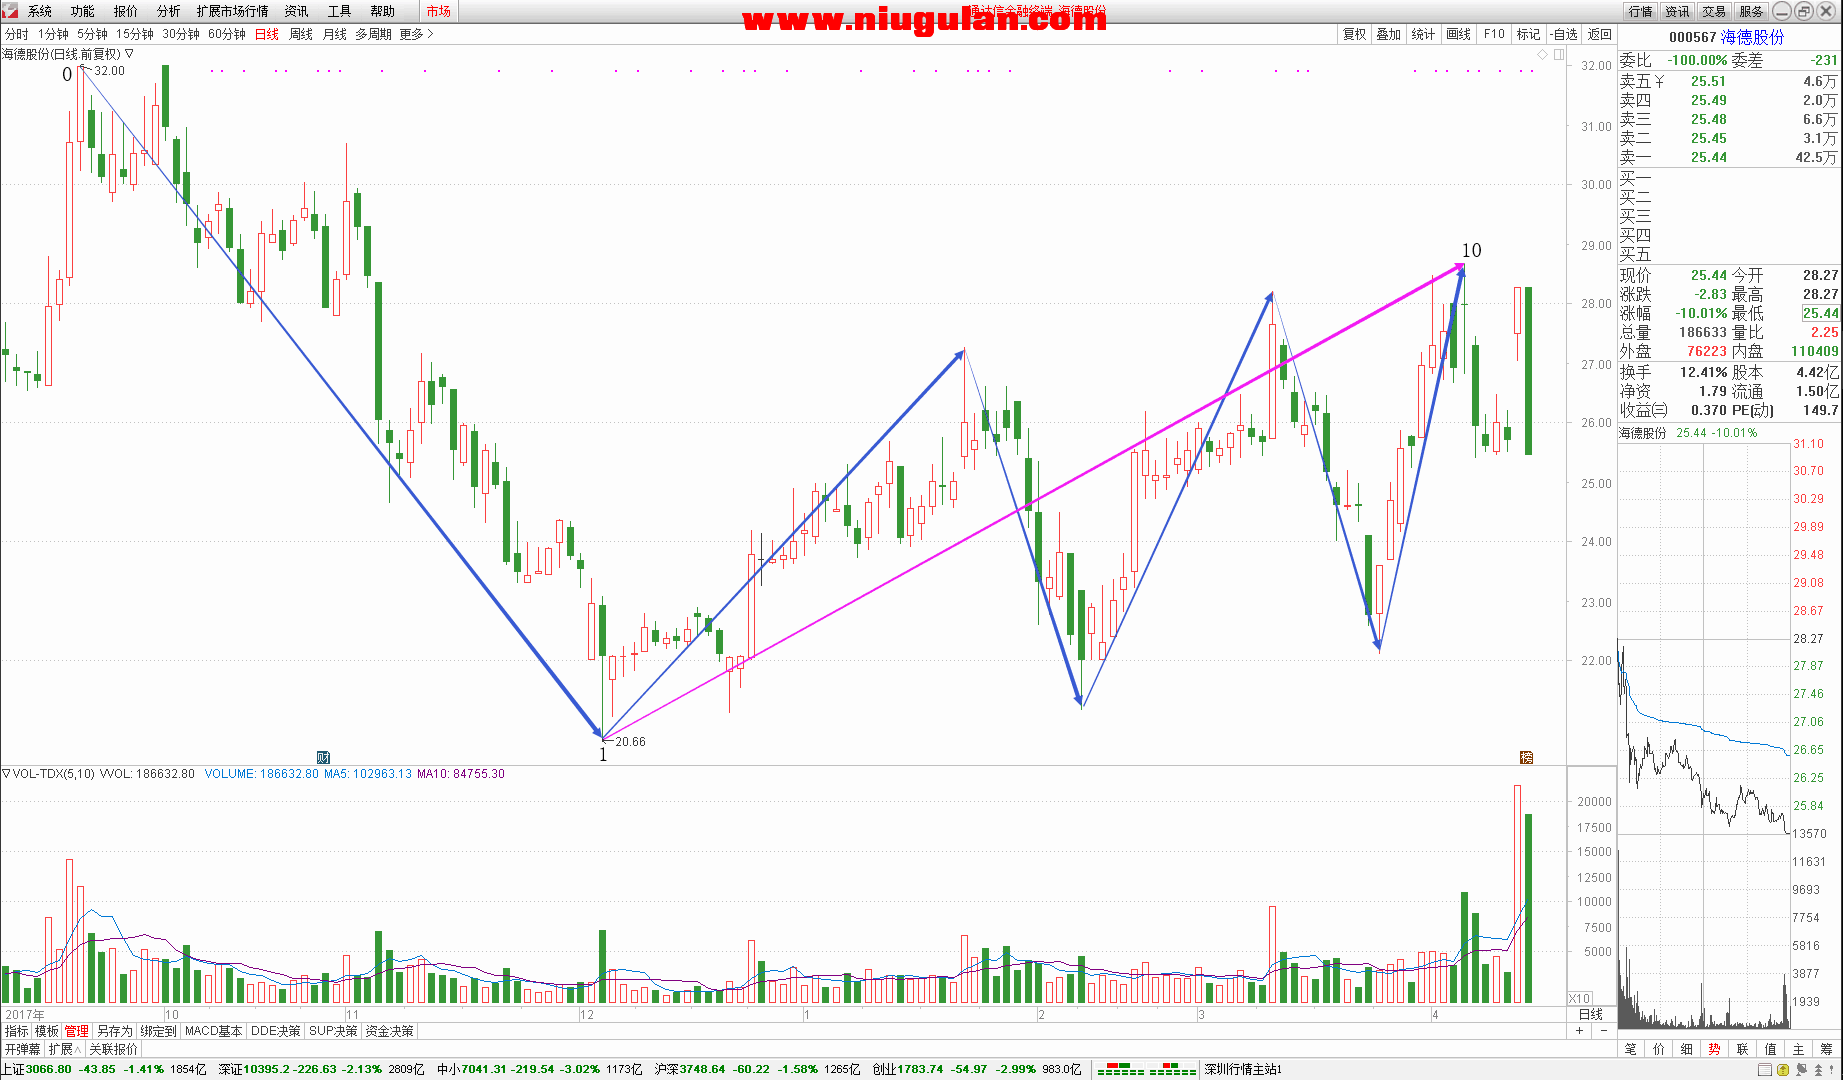This screenshot has height=1080, width=1843.
Task: Select the 资金决策 template tab
Action: click(389, 1031)
